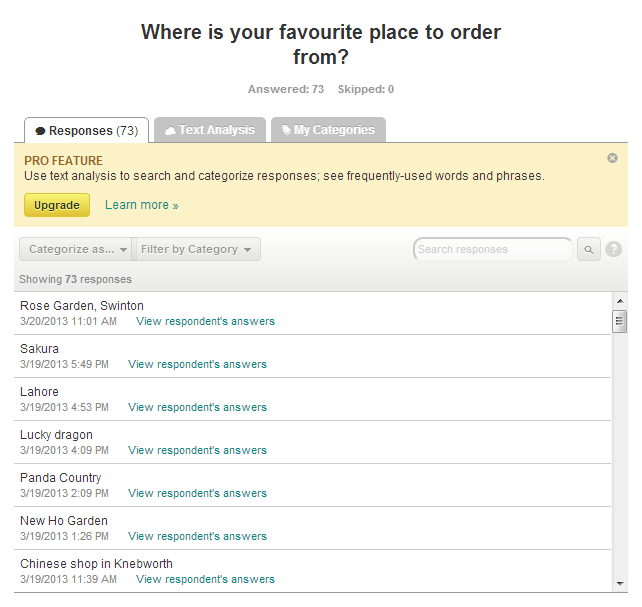Focus the Search responses field

pyautogui.click(x=493, y=249)
